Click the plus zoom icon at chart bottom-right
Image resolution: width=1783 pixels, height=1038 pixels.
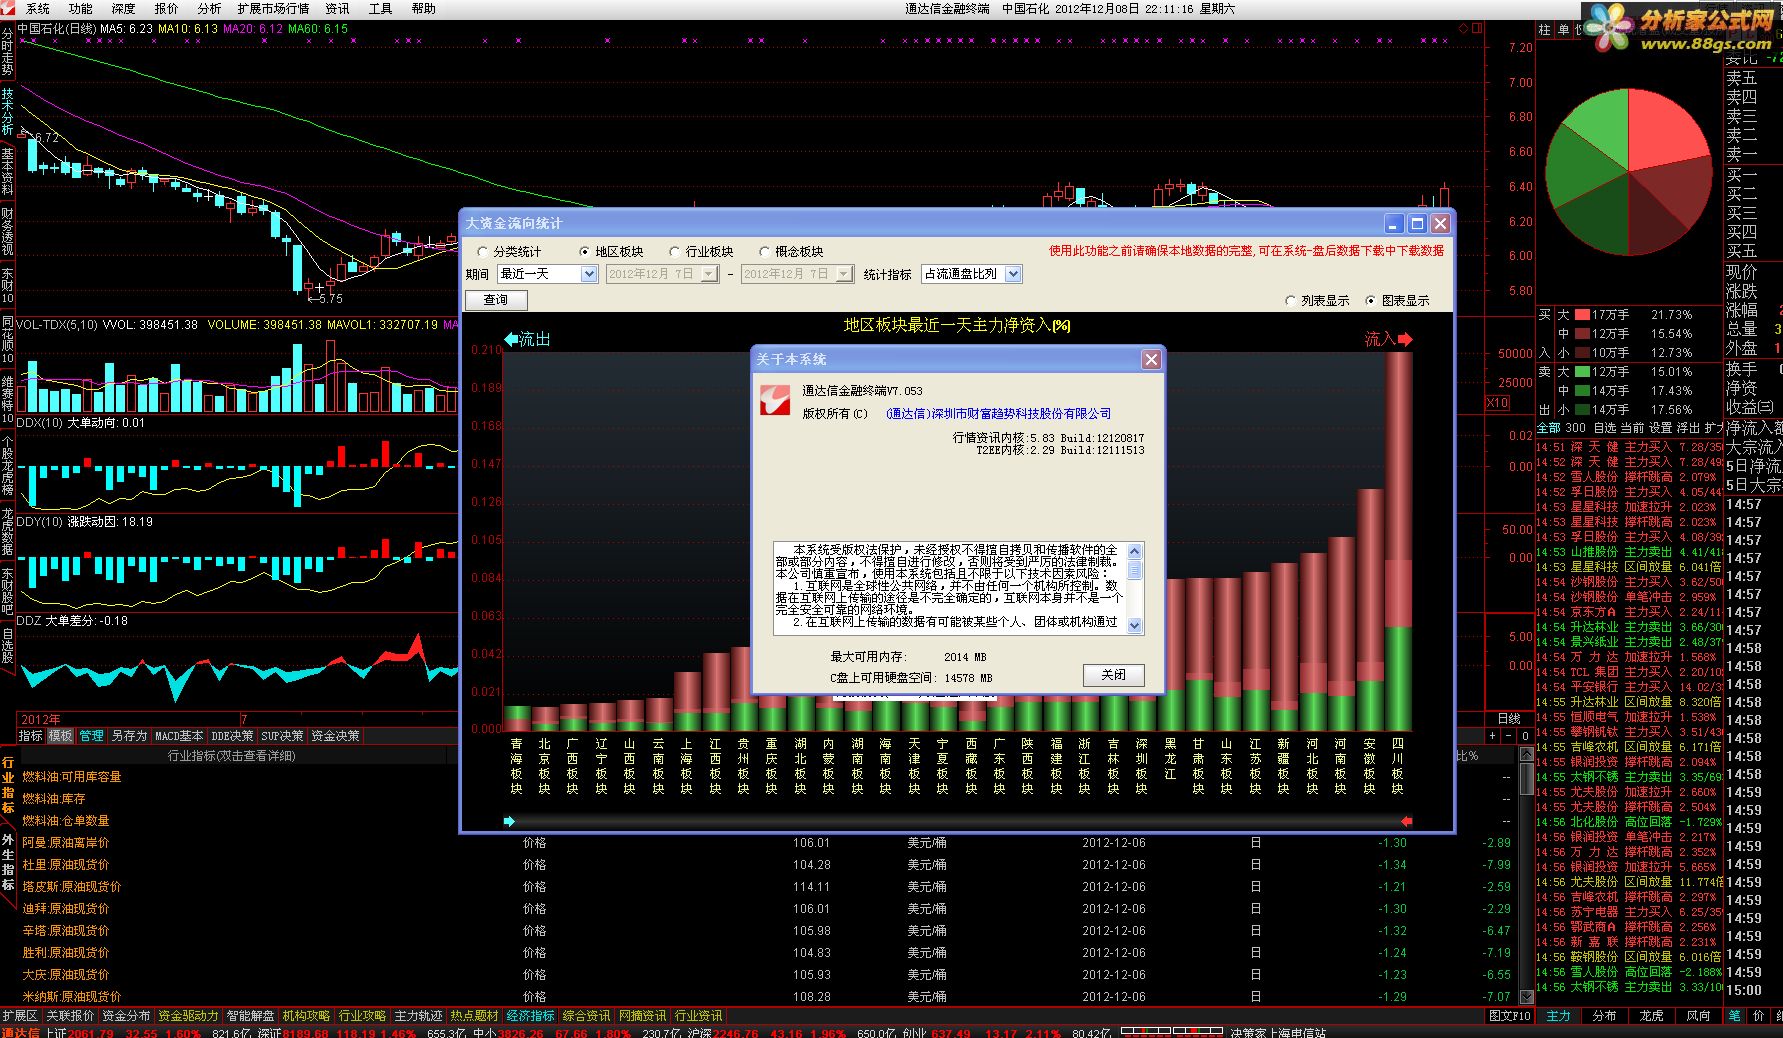pos(1492,735)
